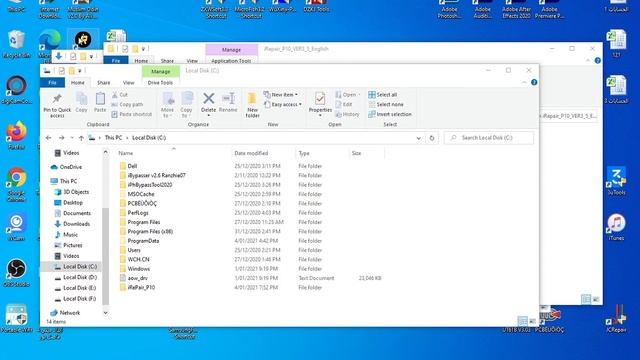Sort by Size column header

coord(357,153)
